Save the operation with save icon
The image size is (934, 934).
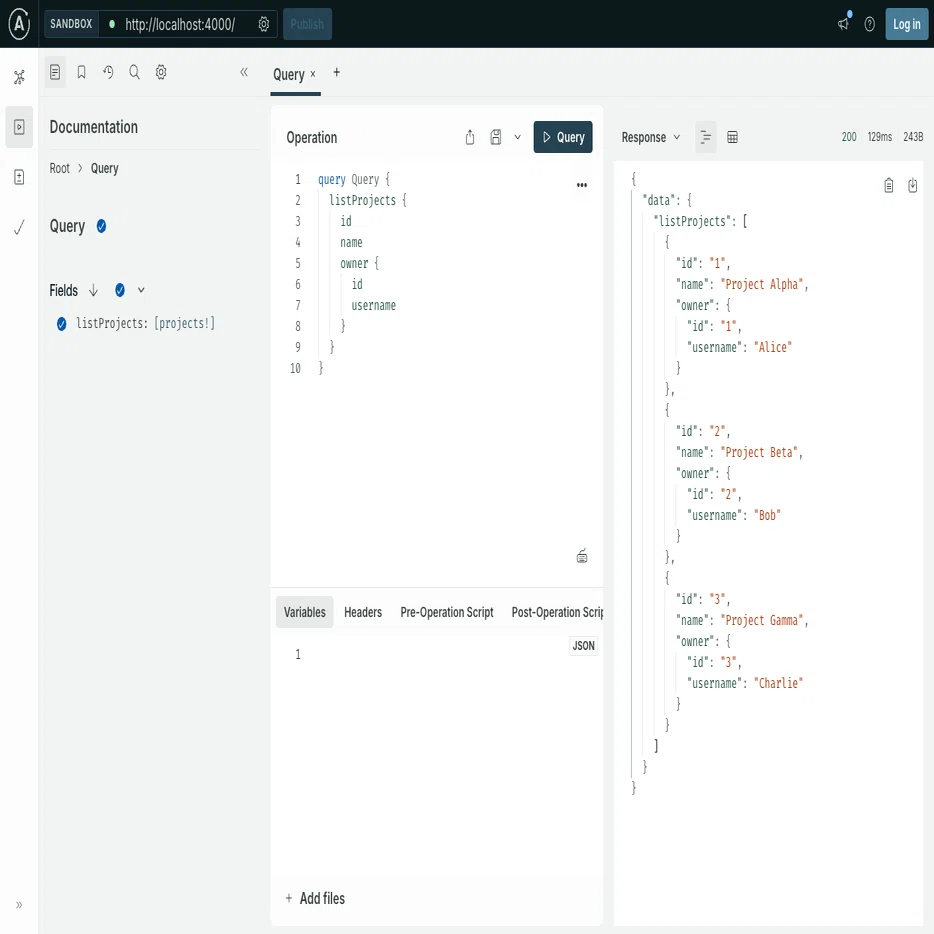[x=496, y=138]
